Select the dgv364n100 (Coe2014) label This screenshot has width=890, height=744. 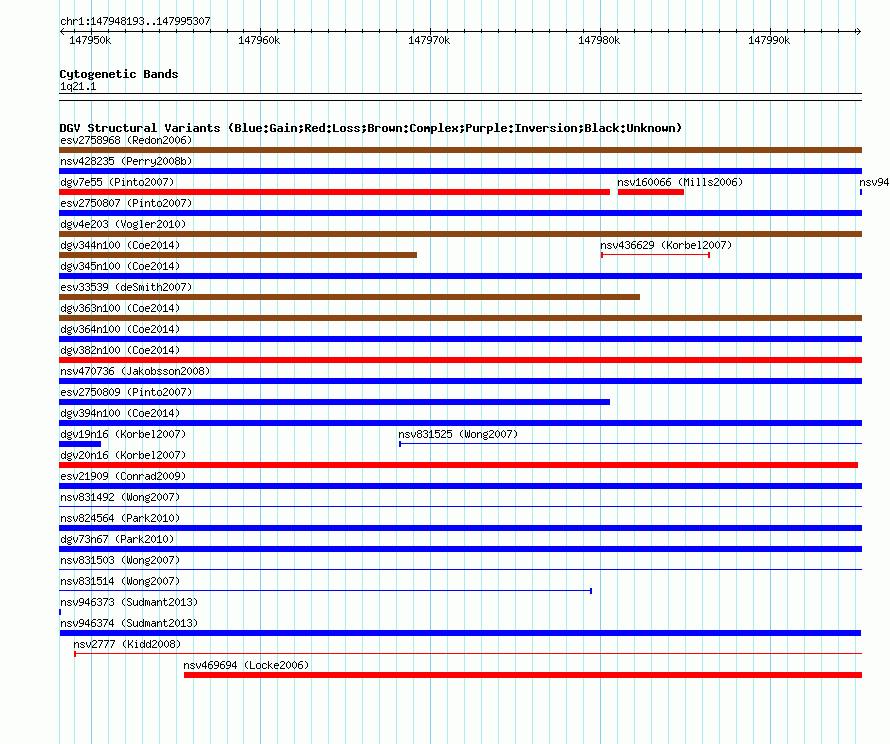click(120, 329)
